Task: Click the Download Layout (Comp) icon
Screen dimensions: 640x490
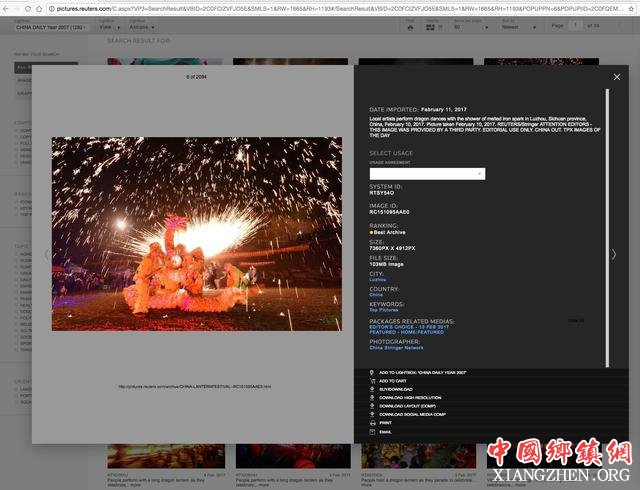Action: coord(370,406)
